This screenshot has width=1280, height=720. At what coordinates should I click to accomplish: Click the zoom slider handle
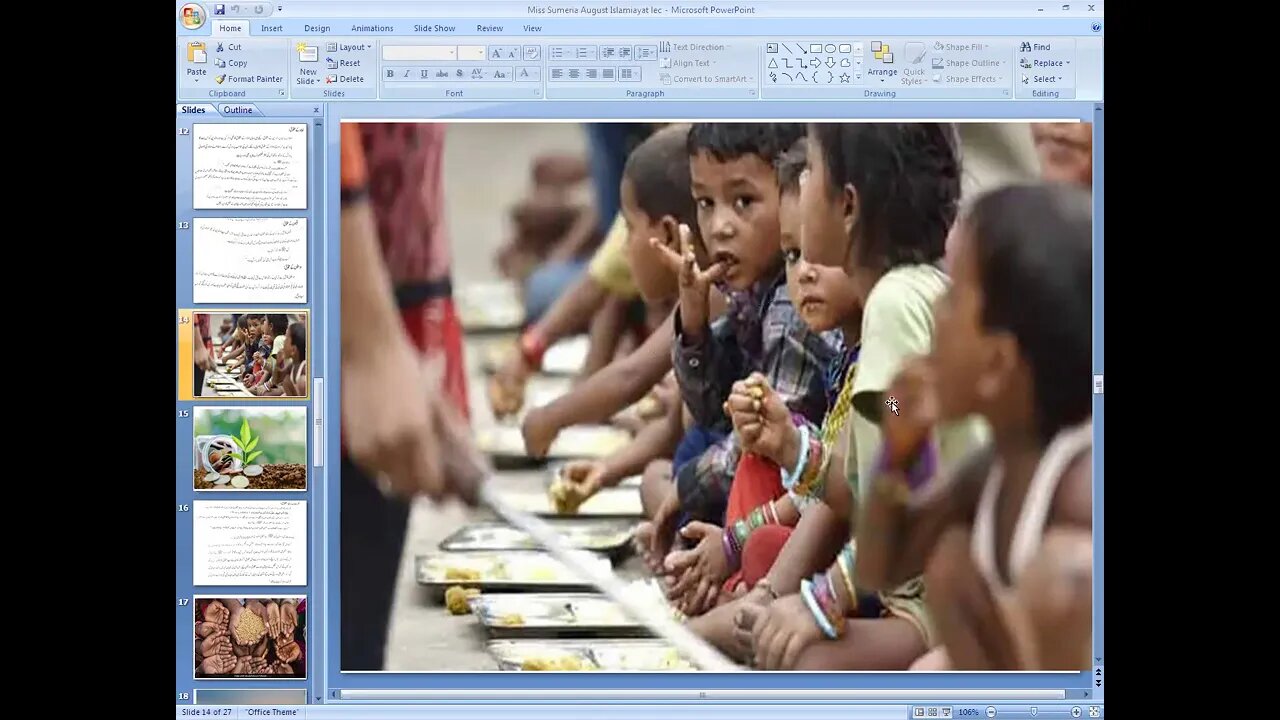click(x=1033, y=712)
